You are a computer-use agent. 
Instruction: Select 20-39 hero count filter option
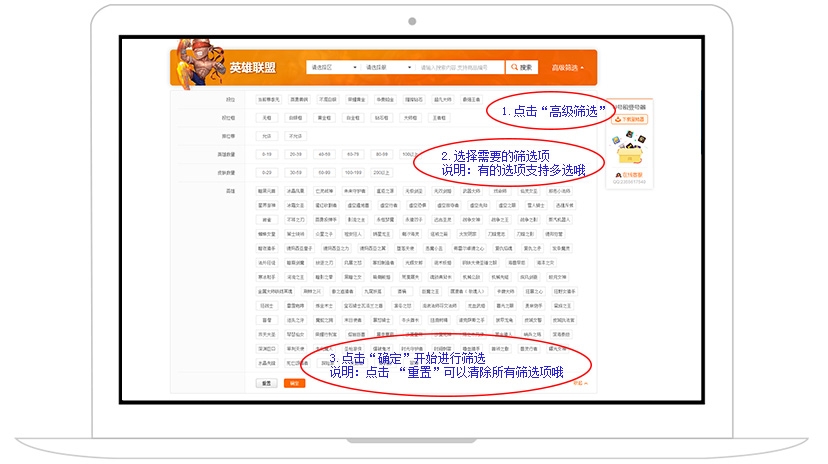click(x=295, y=154)
